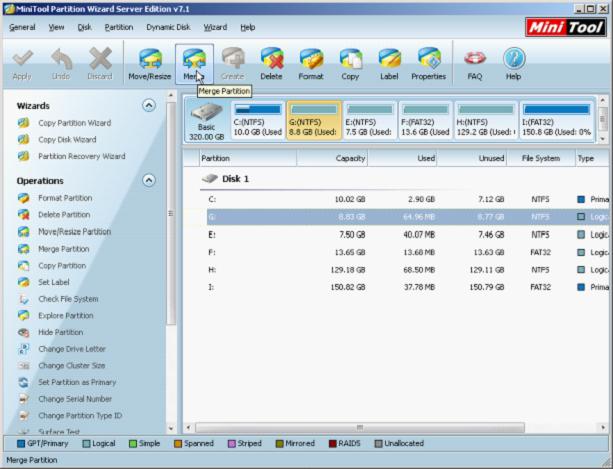This screenshot has height=469, width=613.
Task: Click the horizontal scrollbar under partition list
Action: coord(360,428)
